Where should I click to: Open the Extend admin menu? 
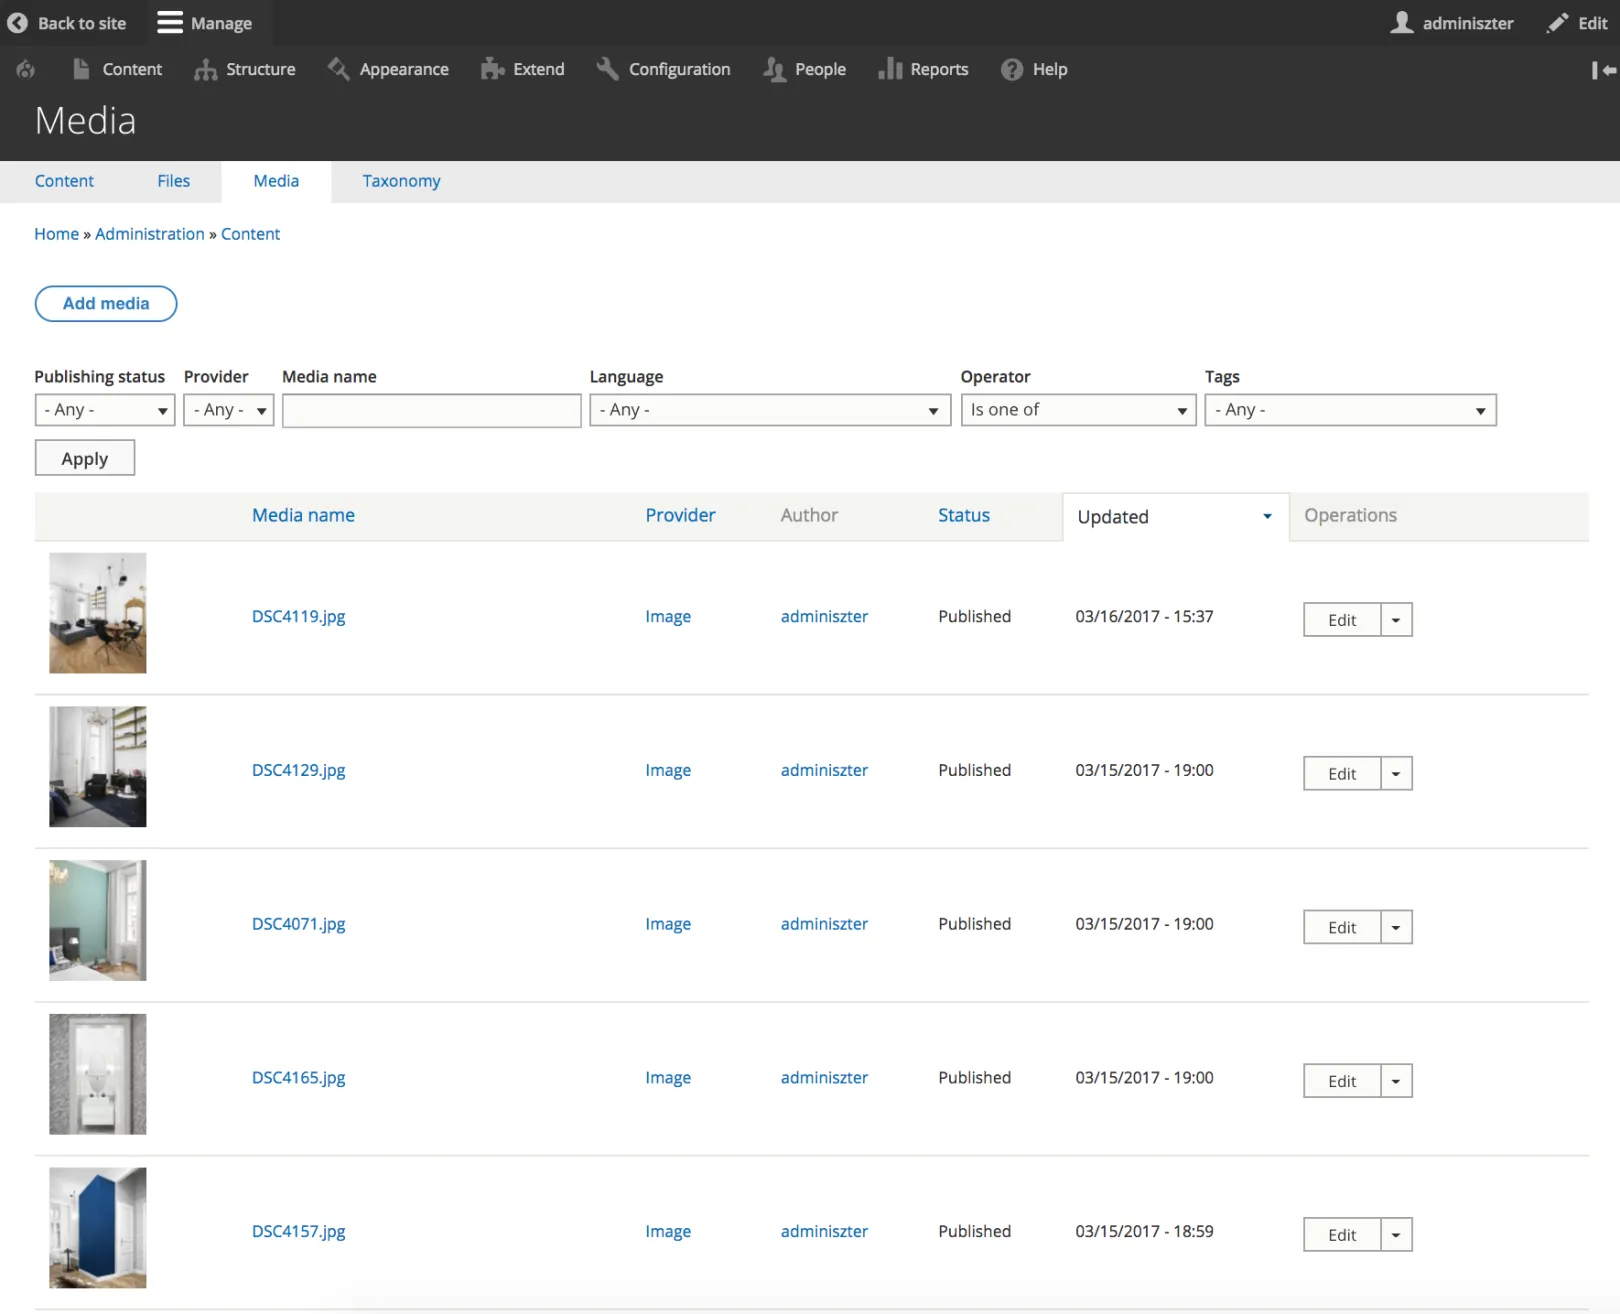(523, 69)
